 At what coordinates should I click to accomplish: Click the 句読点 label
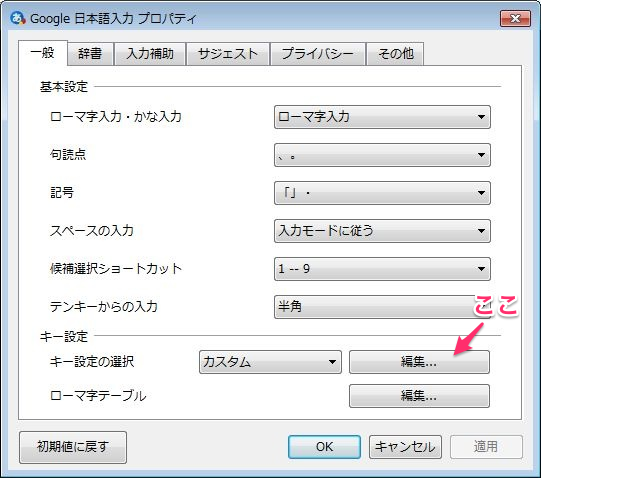68,155
